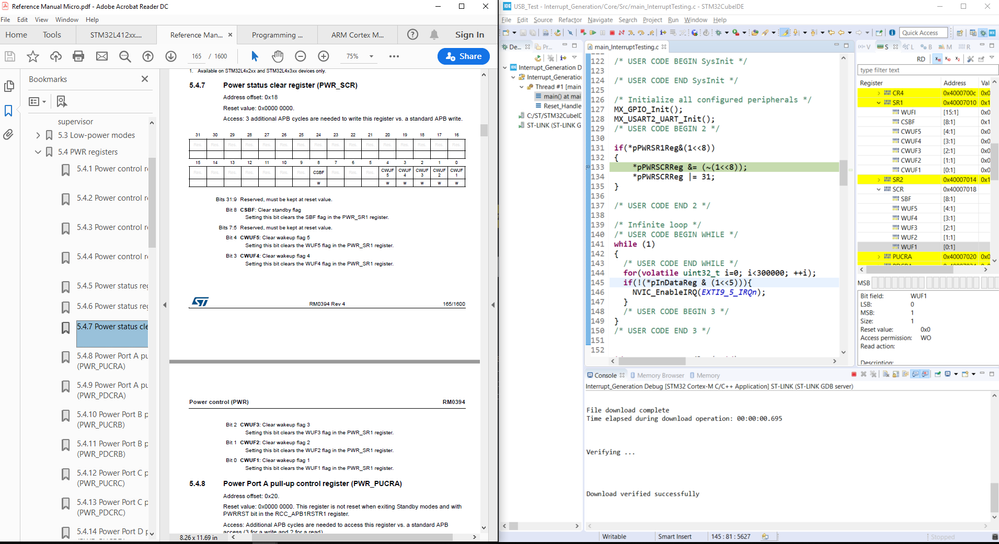The height and width of the screenshot is (544, 999).
Task: Collapse the SR1 register tree node
Action: pos(879,103)
